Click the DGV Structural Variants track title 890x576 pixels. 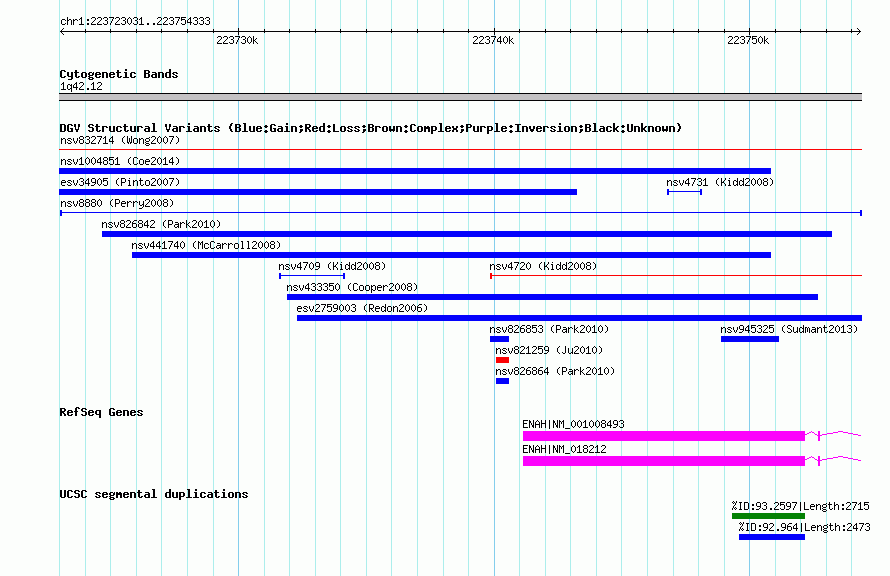coord(371,128)
